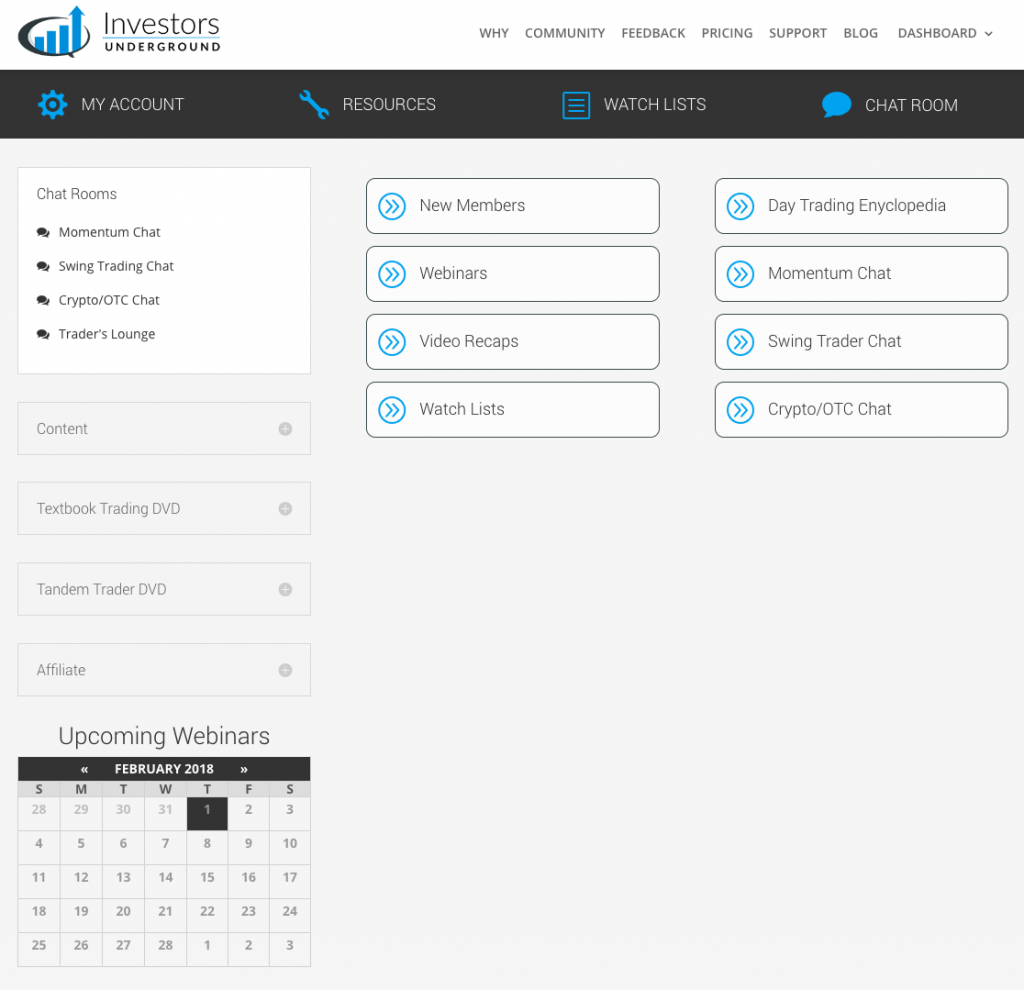Select the Community menu item

click(565, 33)
